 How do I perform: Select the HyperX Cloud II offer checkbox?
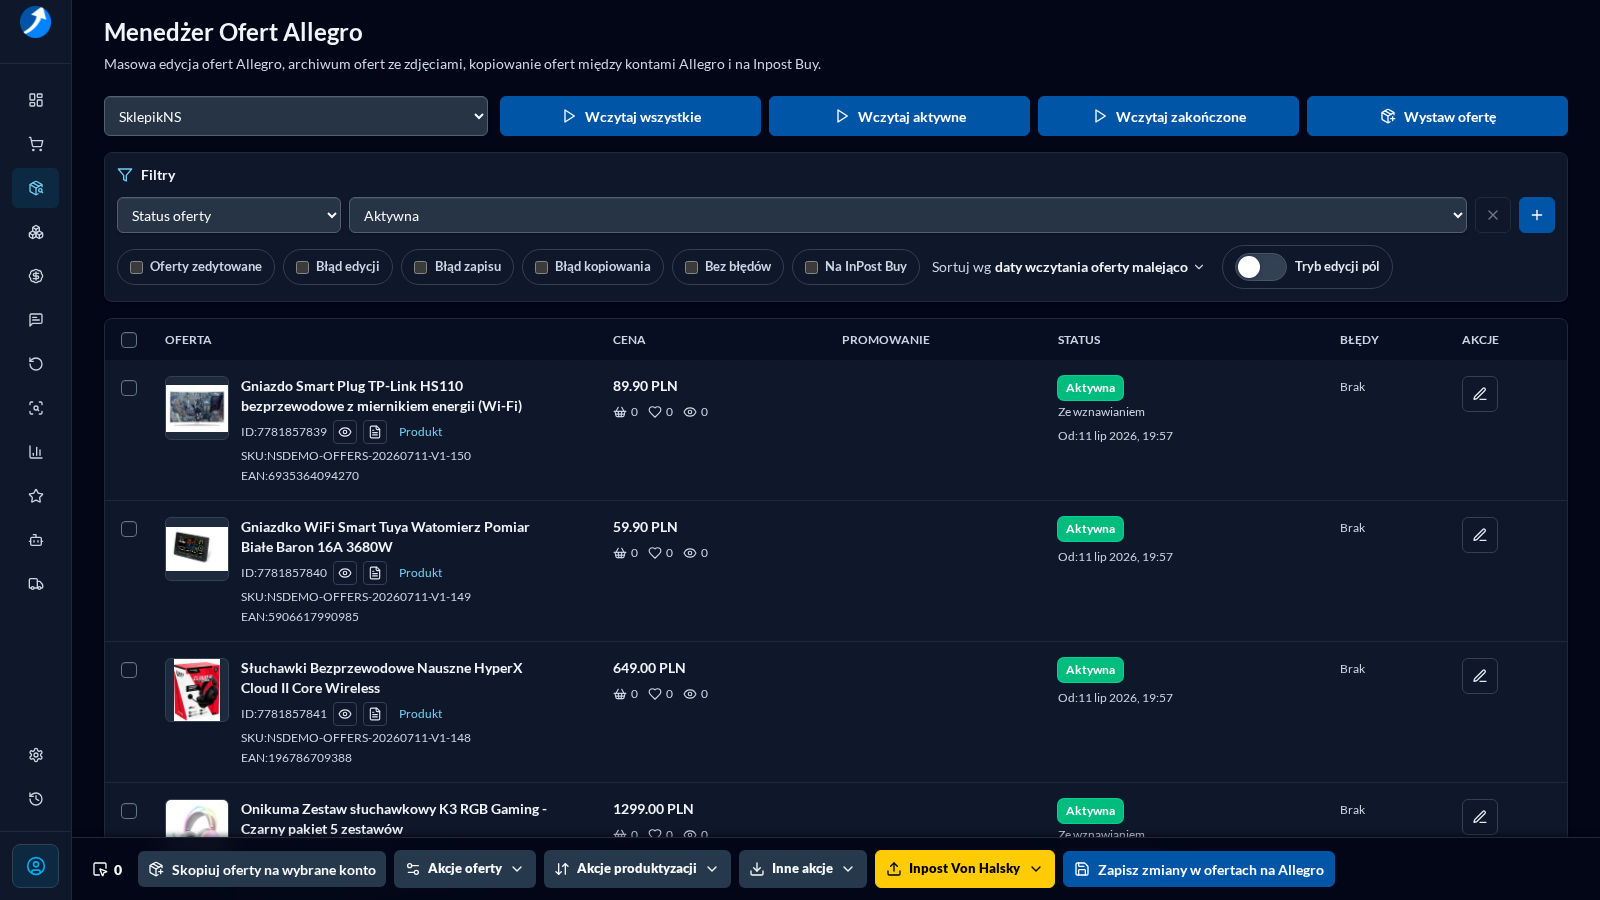tap(129, 670)
